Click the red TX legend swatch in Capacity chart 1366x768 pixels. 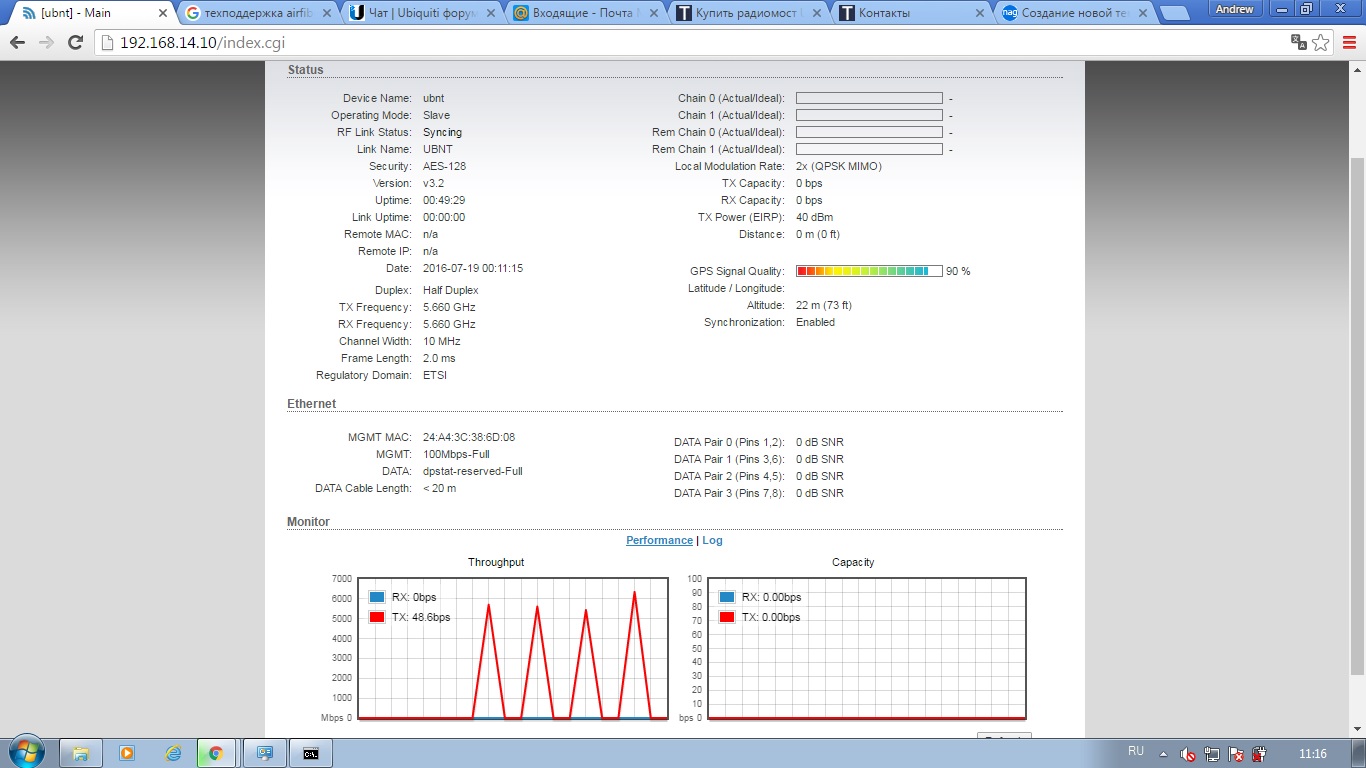coord(727,617)
